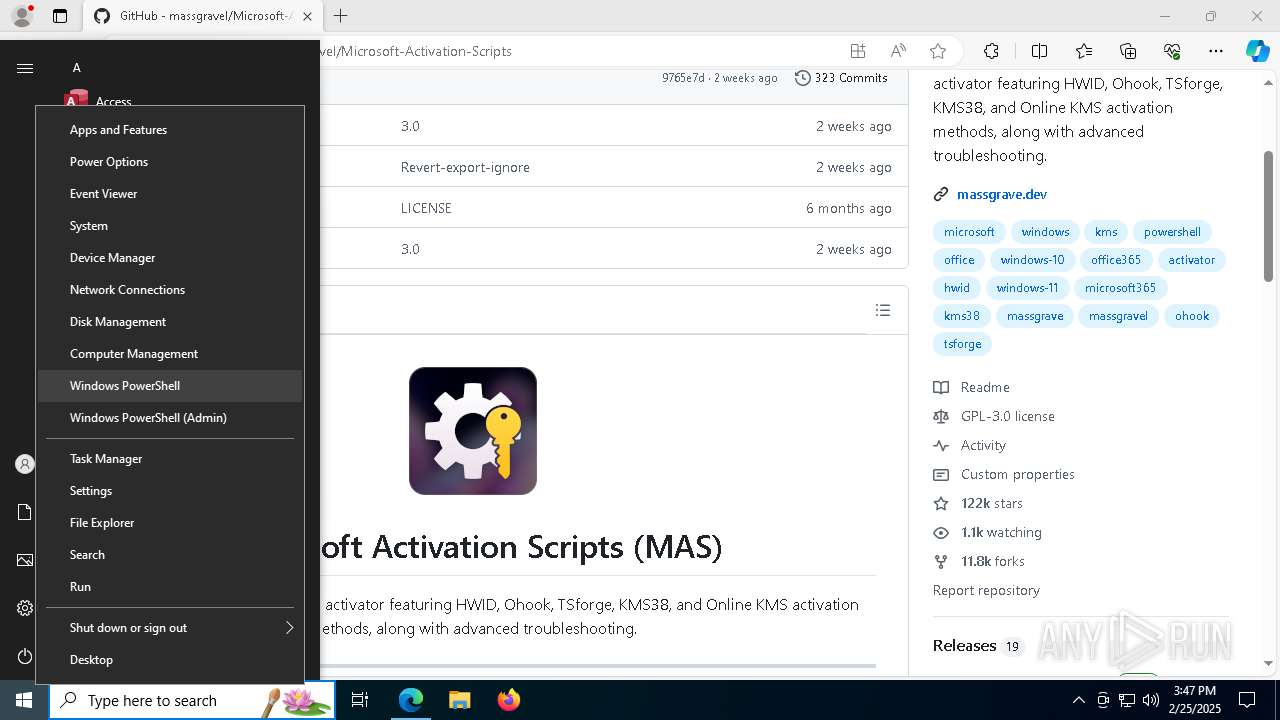Choose Windows PowerShell (Admin)
This screenshot has height=720, width=1280.
tap(170, 418)
